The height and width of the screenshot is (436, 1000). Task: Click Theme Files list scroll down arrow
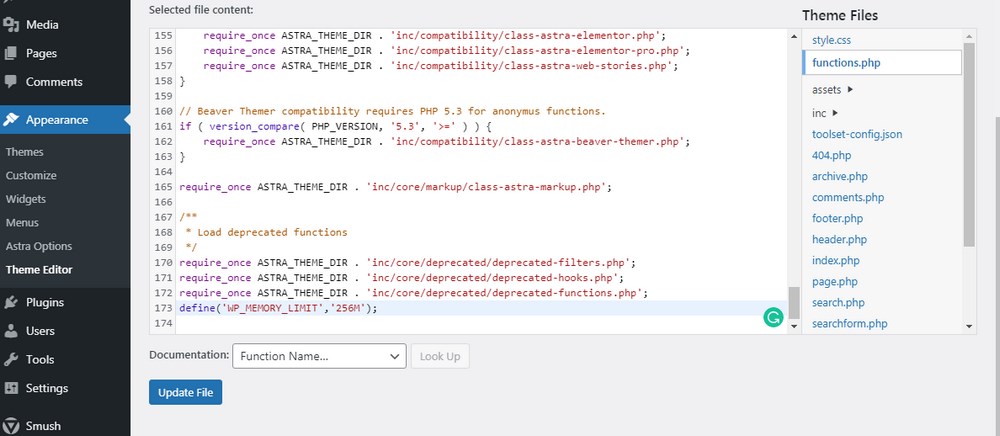[969, 326]
